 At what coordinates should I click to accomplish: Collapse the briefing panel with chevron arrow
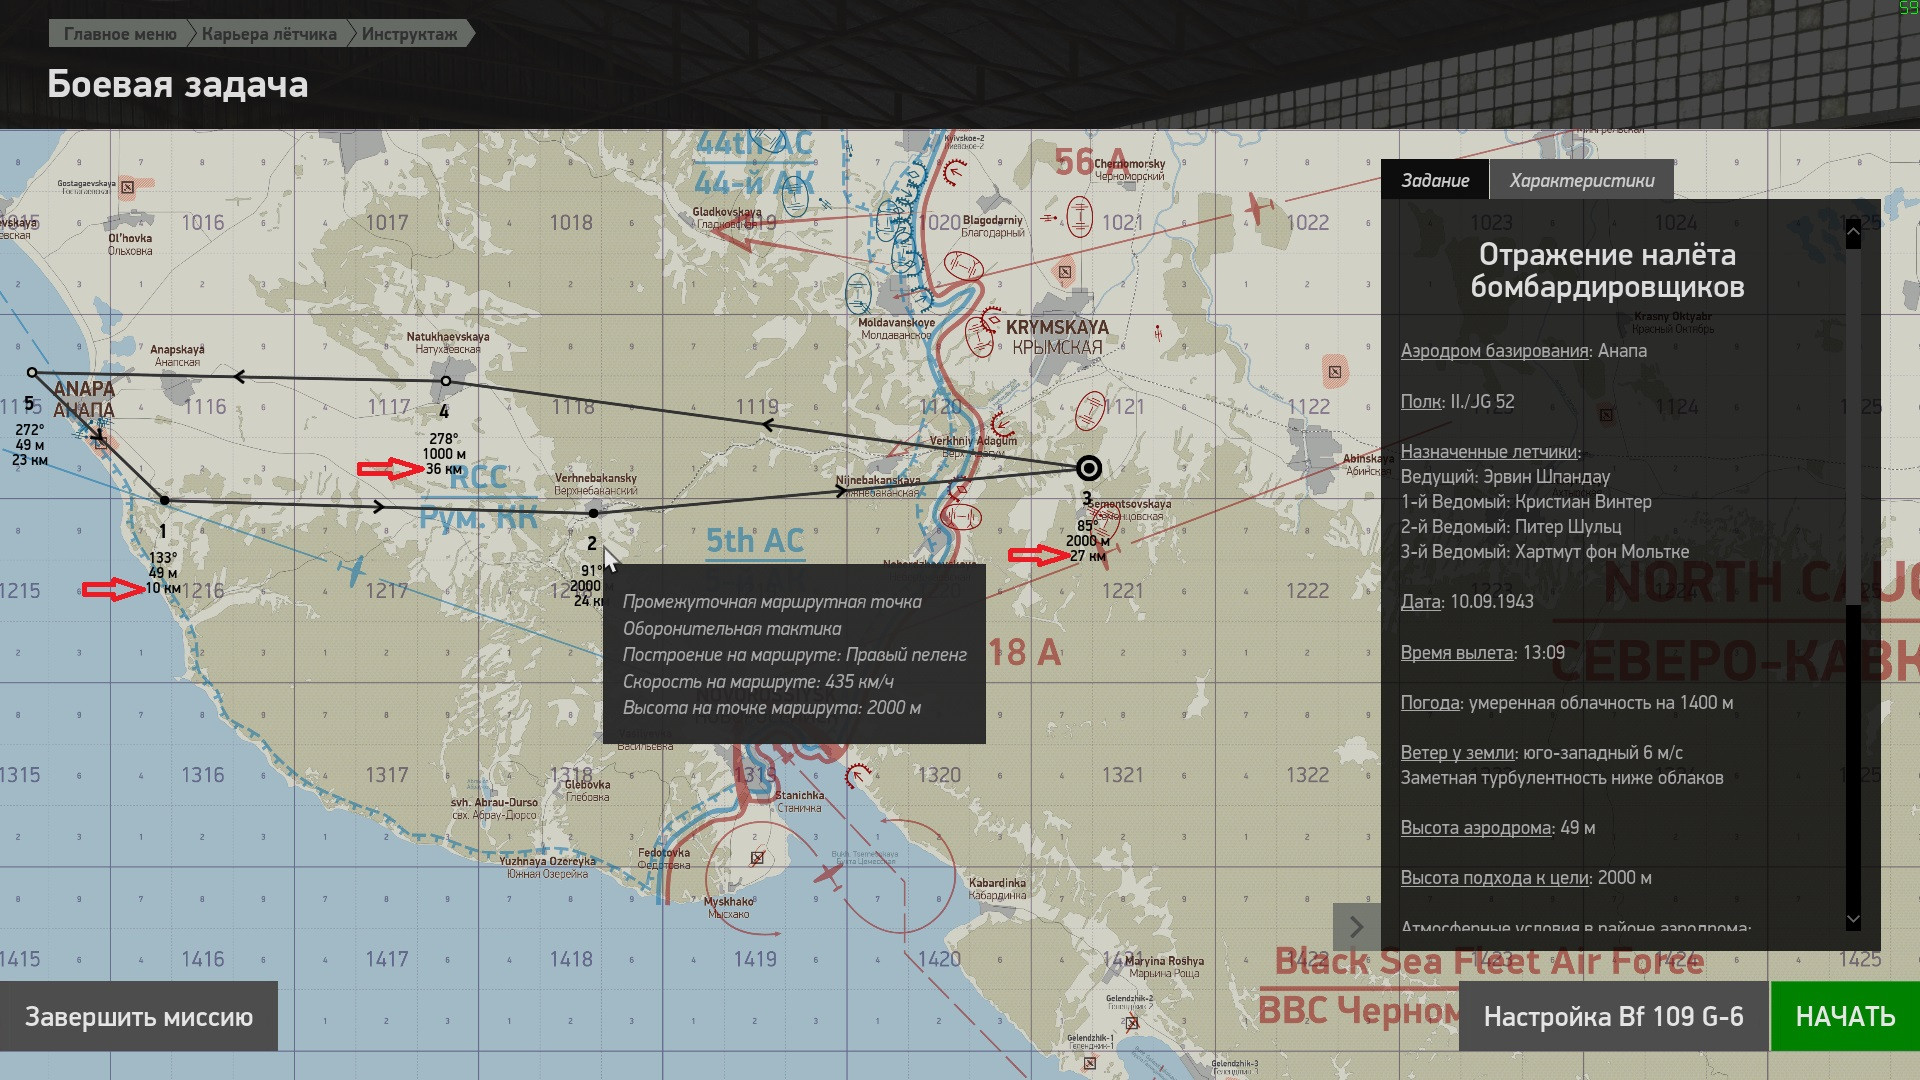[1356, 927]
